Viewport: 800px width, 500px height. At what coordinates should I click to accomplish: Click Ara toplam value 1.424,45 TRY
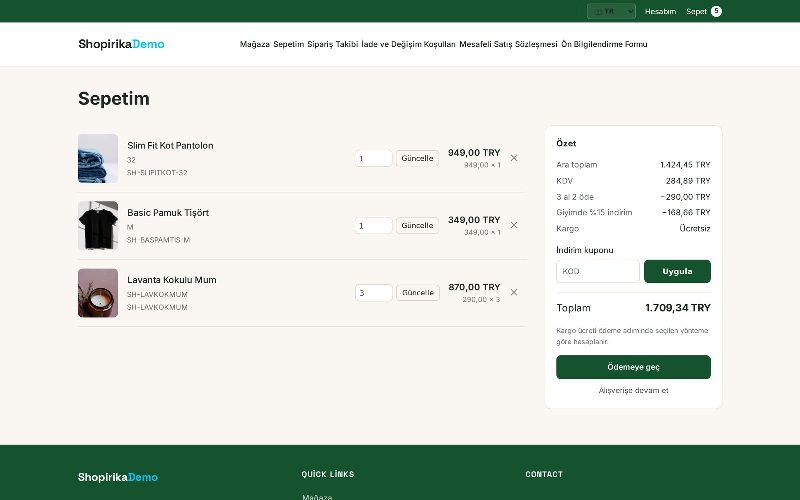click(685, 165)
